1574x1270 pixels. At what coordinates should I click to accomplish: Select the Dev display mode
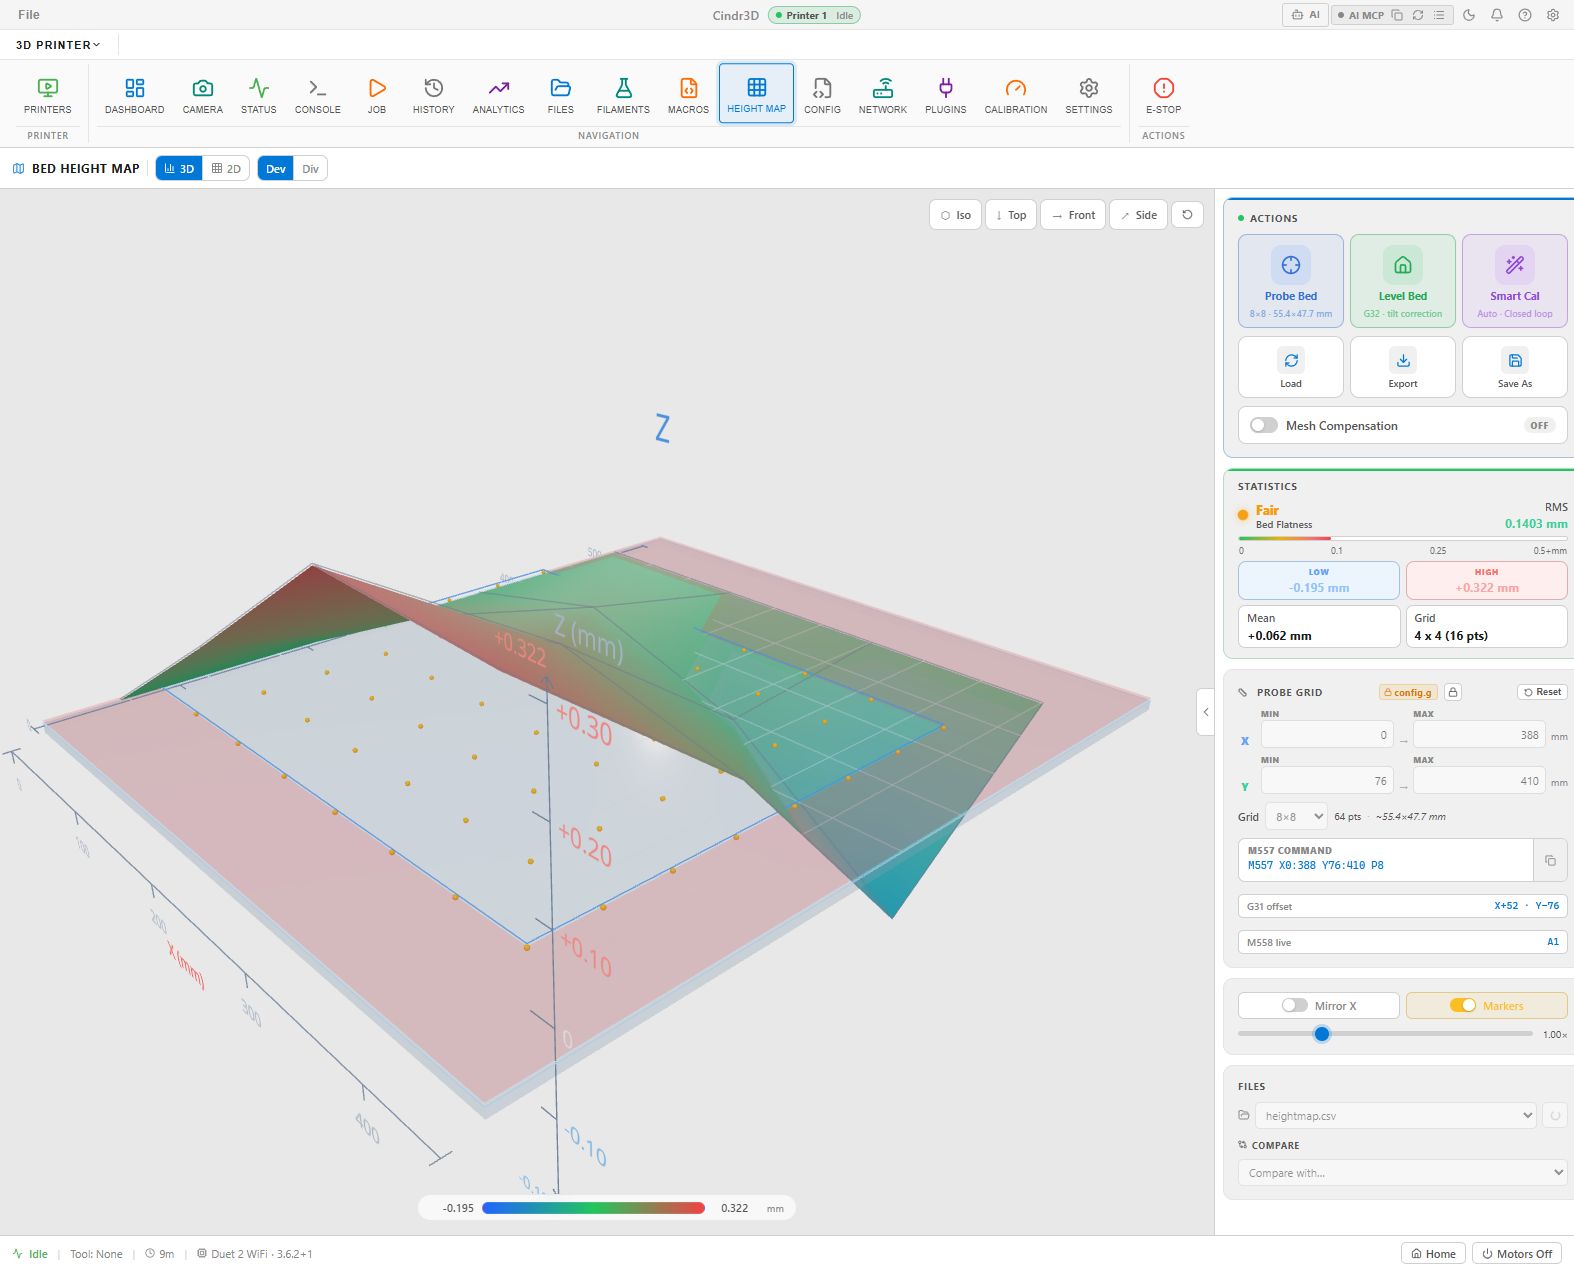276,169
